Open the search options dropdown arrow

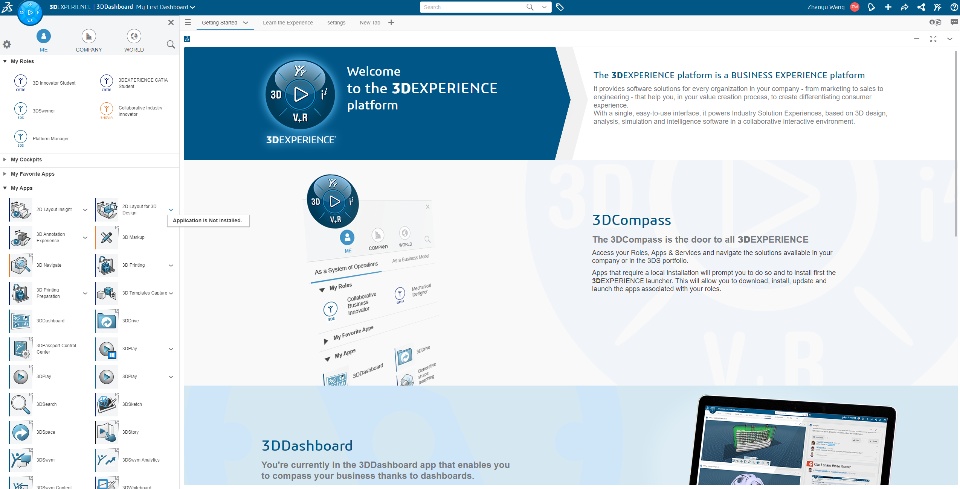tap(544, 7)
